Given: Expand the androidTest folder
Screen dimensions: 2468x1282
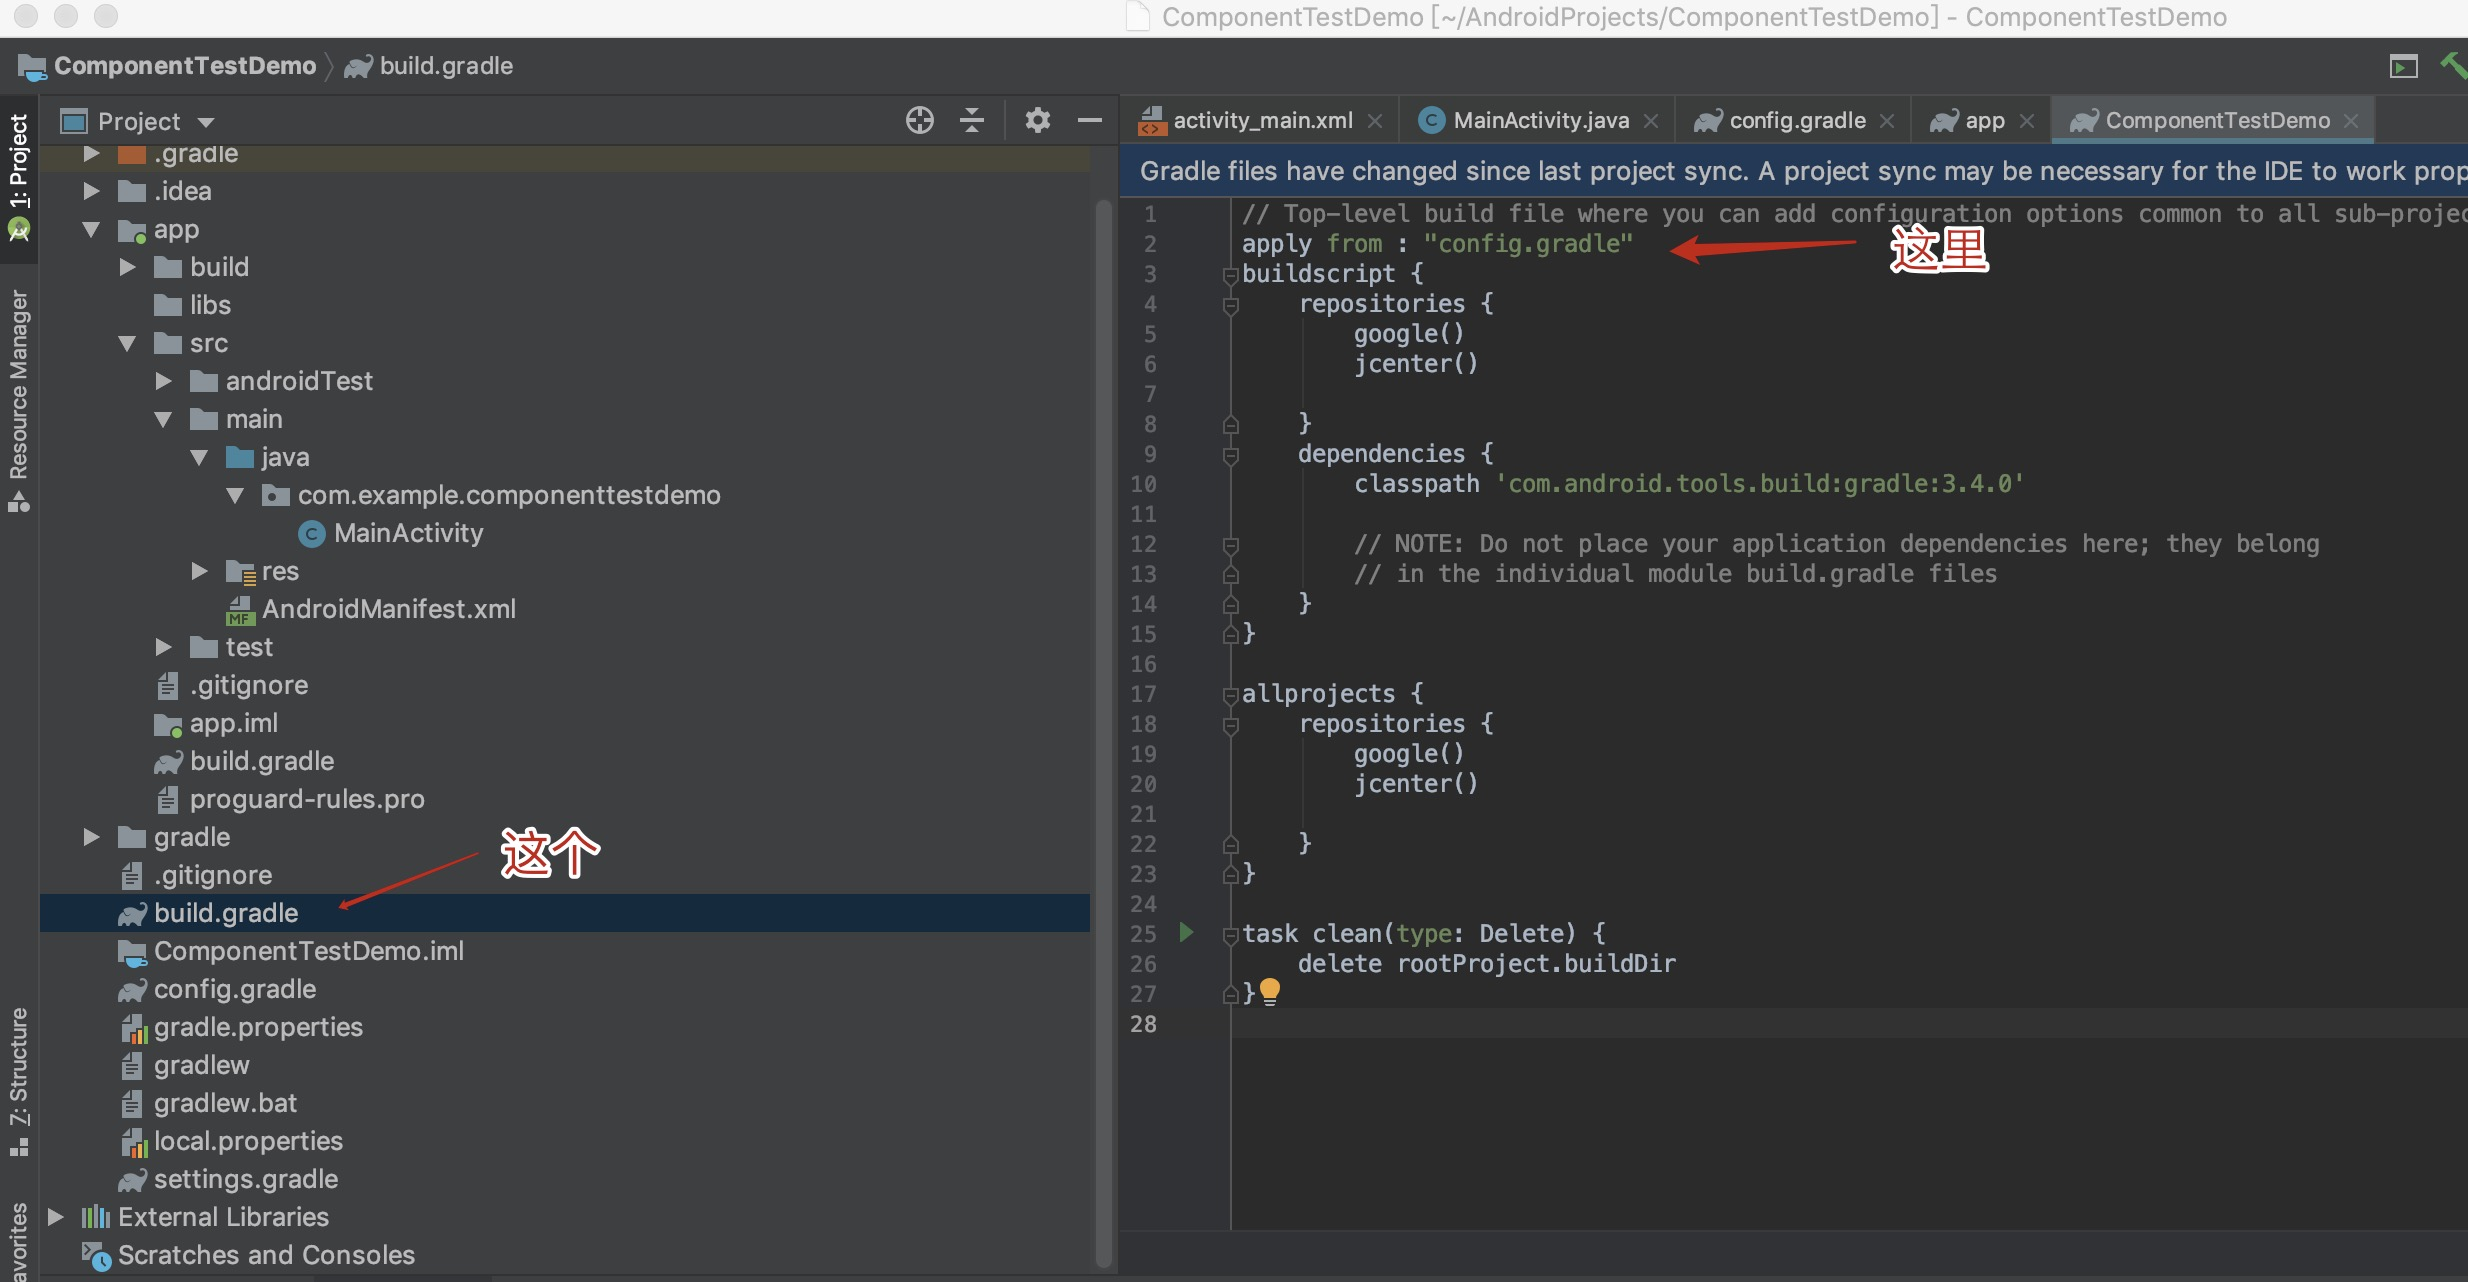Looking at the screenshot, I should click(x=164, y=381).
